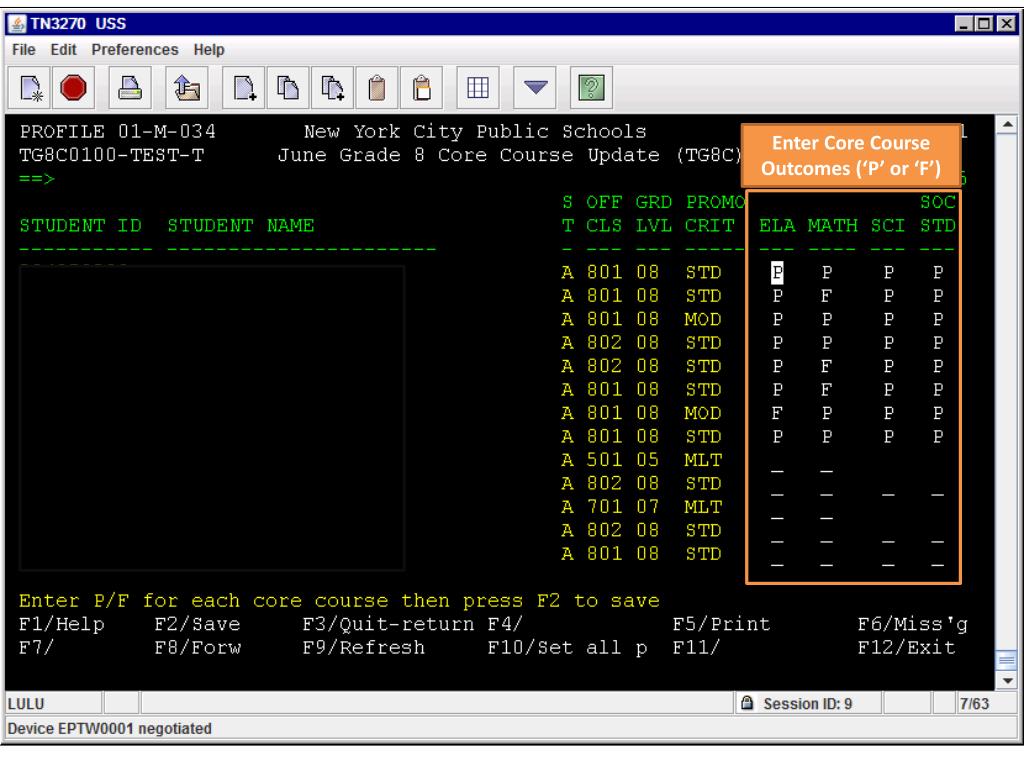Click the vertical scrollbar thumb

(x=1008, y=660)
